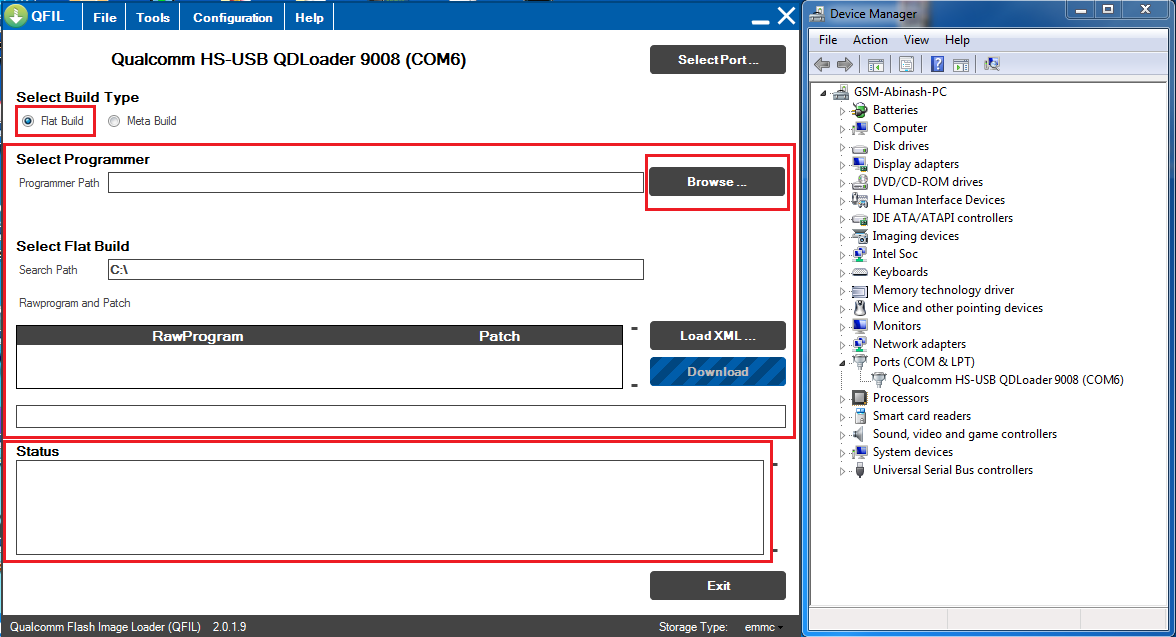The image size is (1176, 637).
Task: Select the Flat Build radio button
Action: (26, 120)
